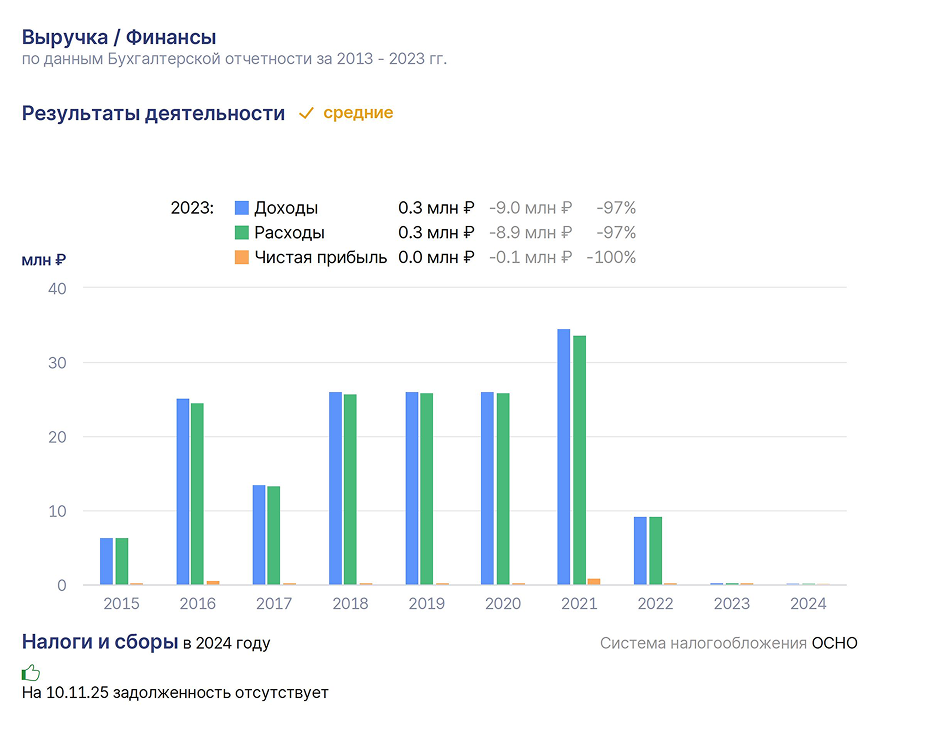Click the Результаты деятельности heading
Screen dimensions: 936x754
[153, 113]
